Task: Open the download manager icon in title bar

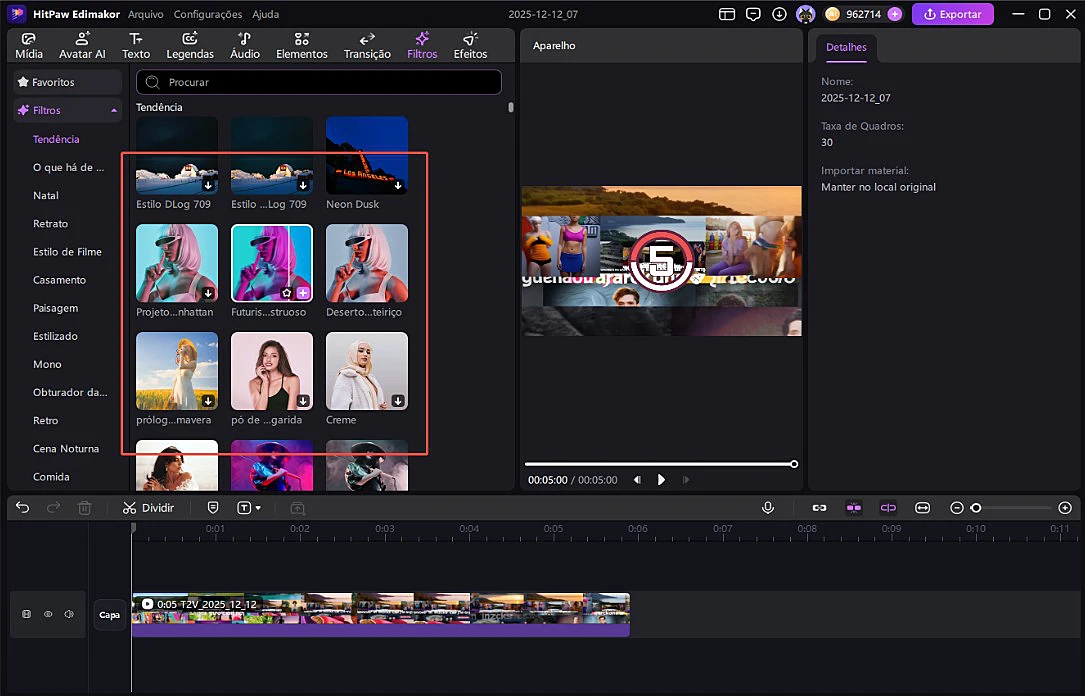Action: pyautogui.click(x=779, y=14)
